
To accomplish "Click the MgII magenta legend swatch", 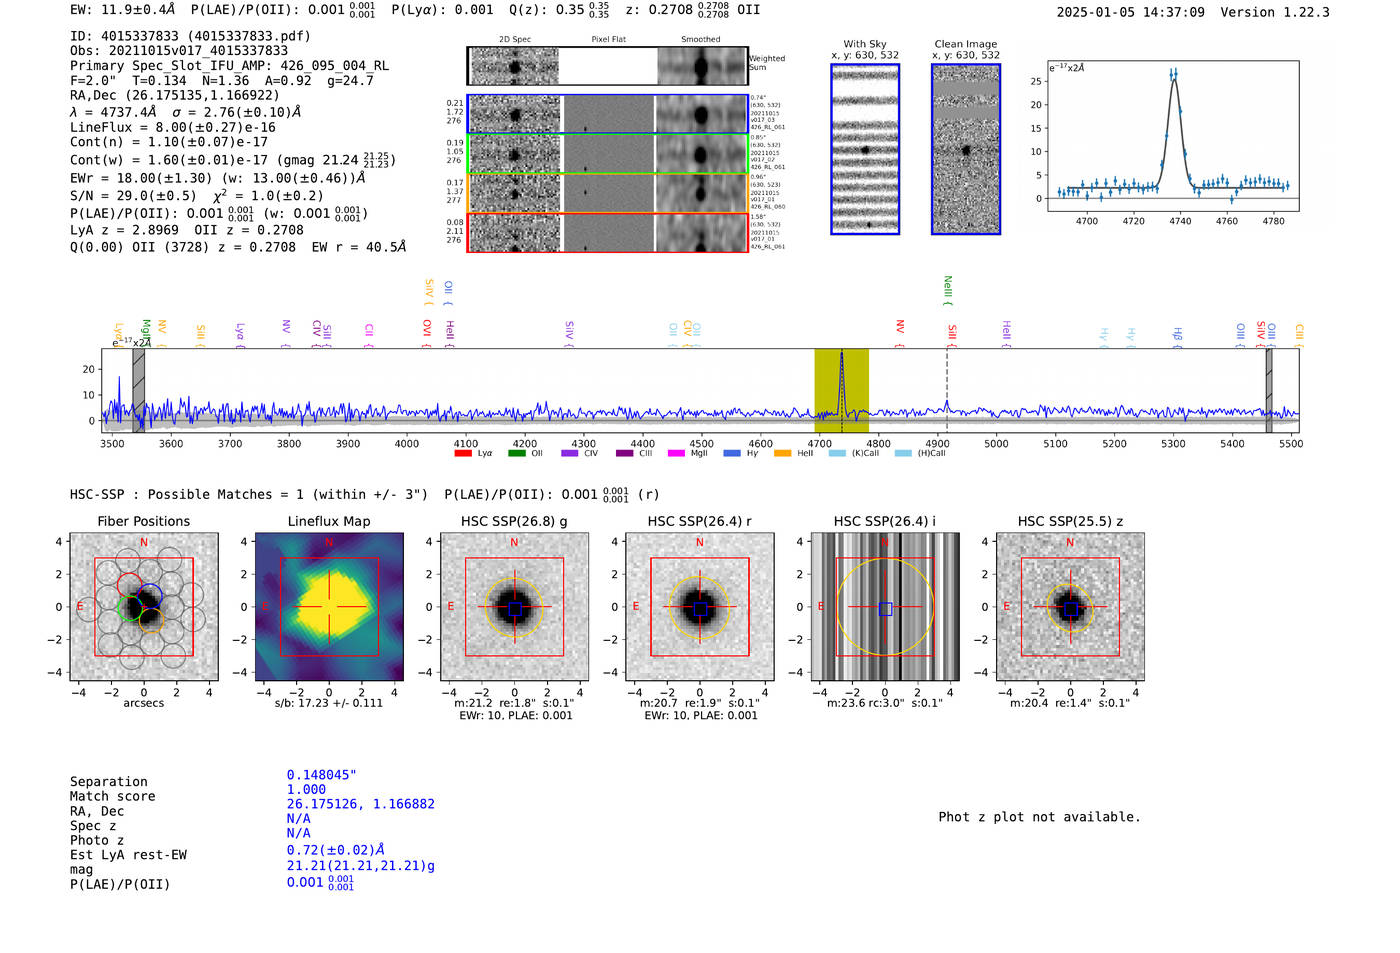I will pyautogui.click(x=676, y=453).
